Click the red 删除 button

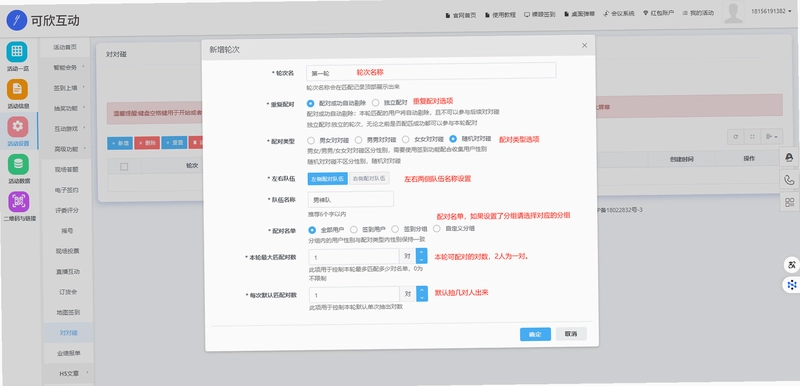(x=147, y=143)
